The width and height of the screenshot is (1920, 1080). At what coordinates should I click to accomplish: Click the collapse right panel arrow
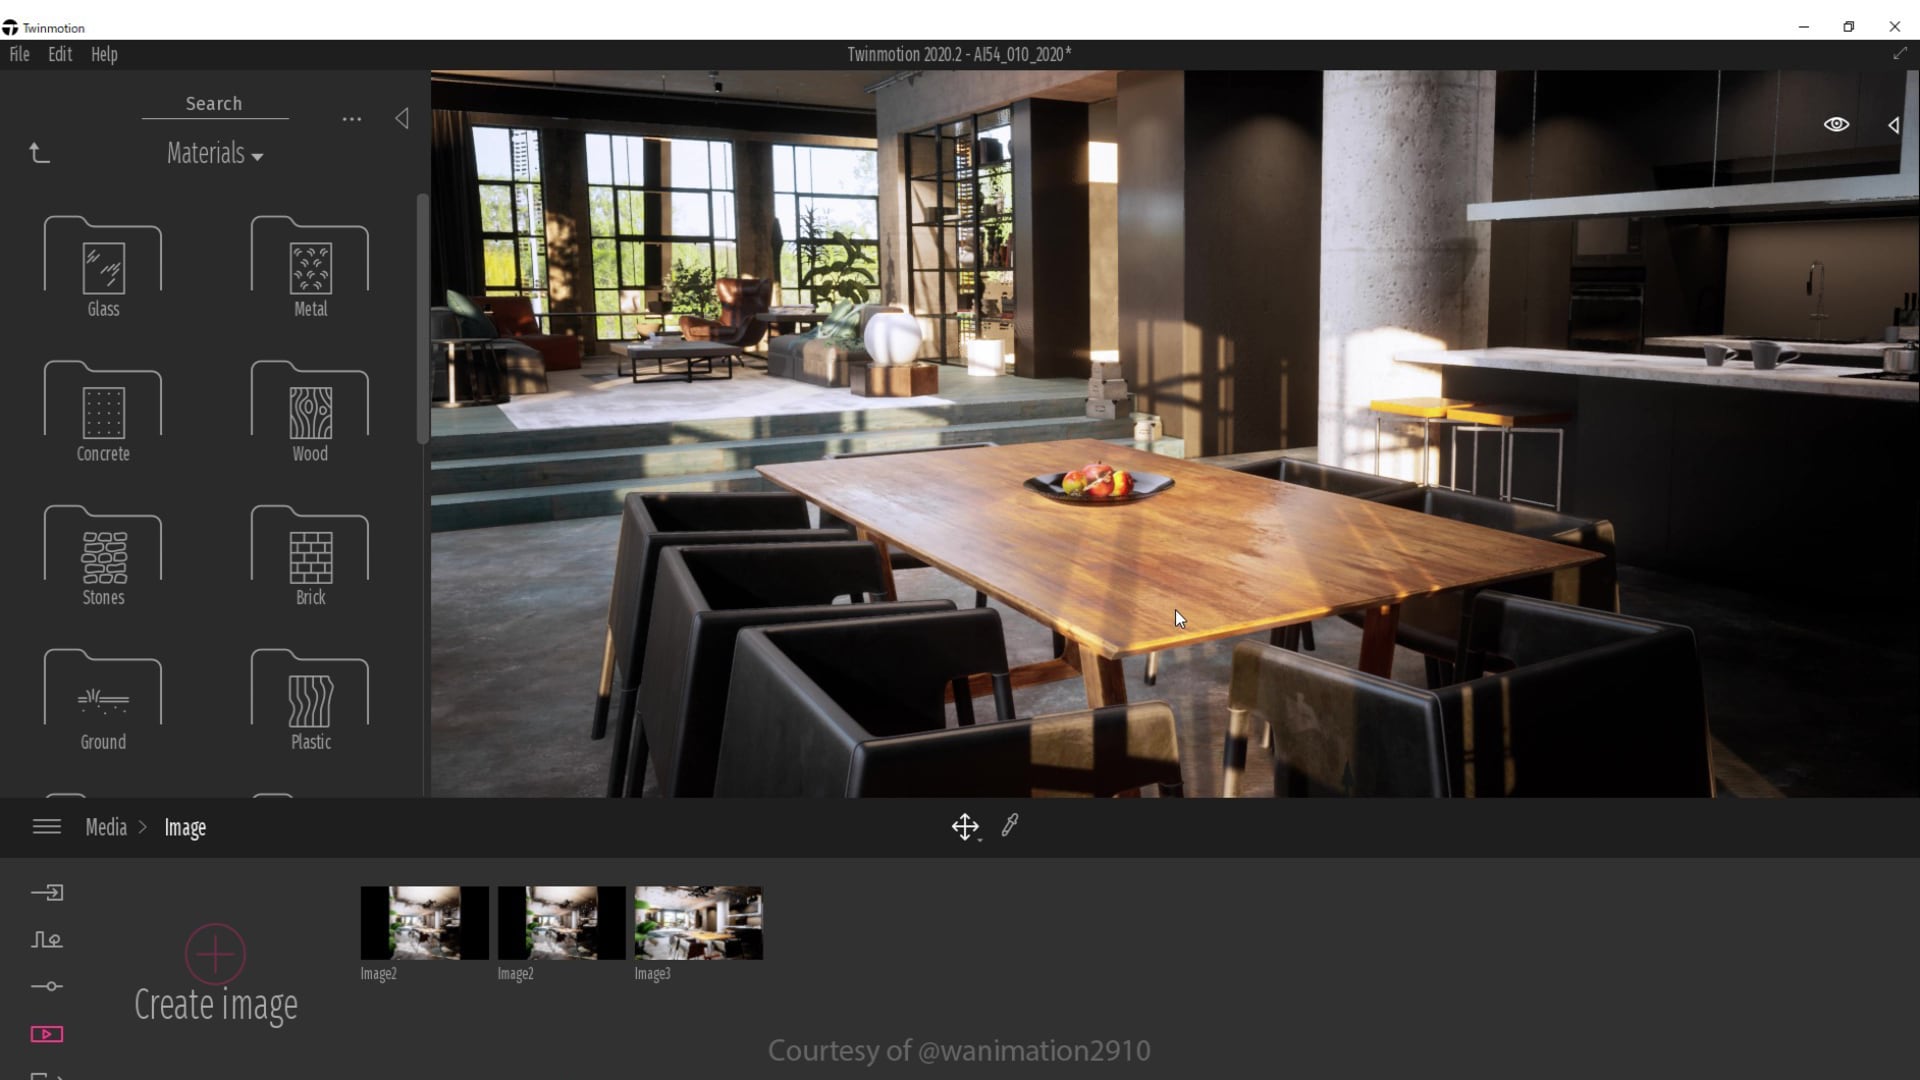(1895, 123)
